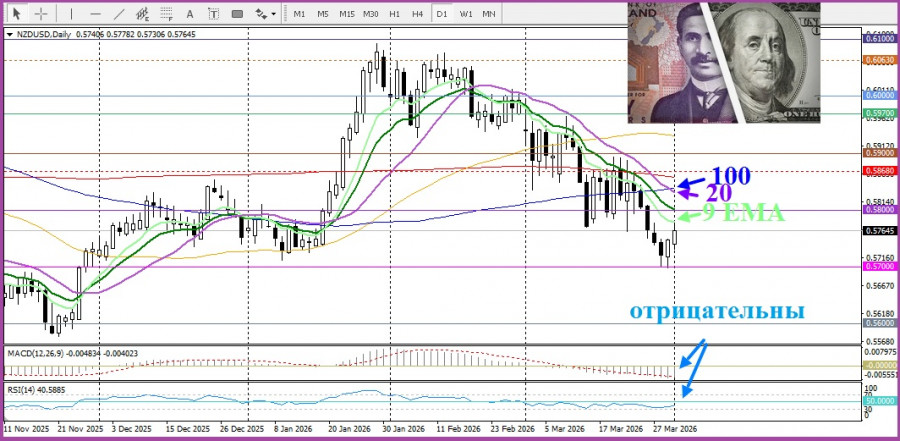Switch chart to H1 timeframe

coord(394,14)
